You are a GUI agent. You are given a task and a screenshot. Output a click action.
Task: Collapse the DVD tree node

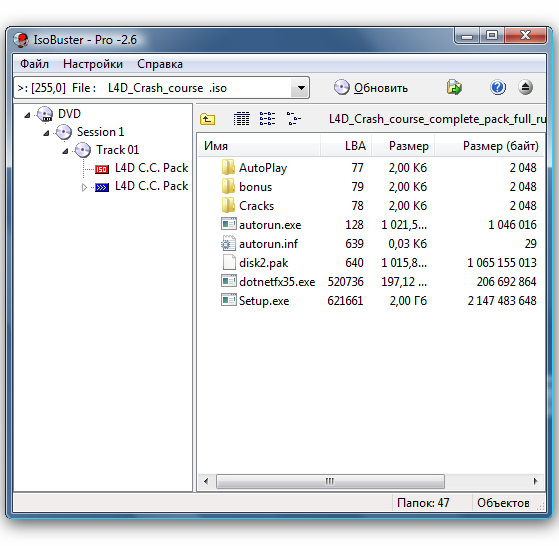click(x=27, y=115)
